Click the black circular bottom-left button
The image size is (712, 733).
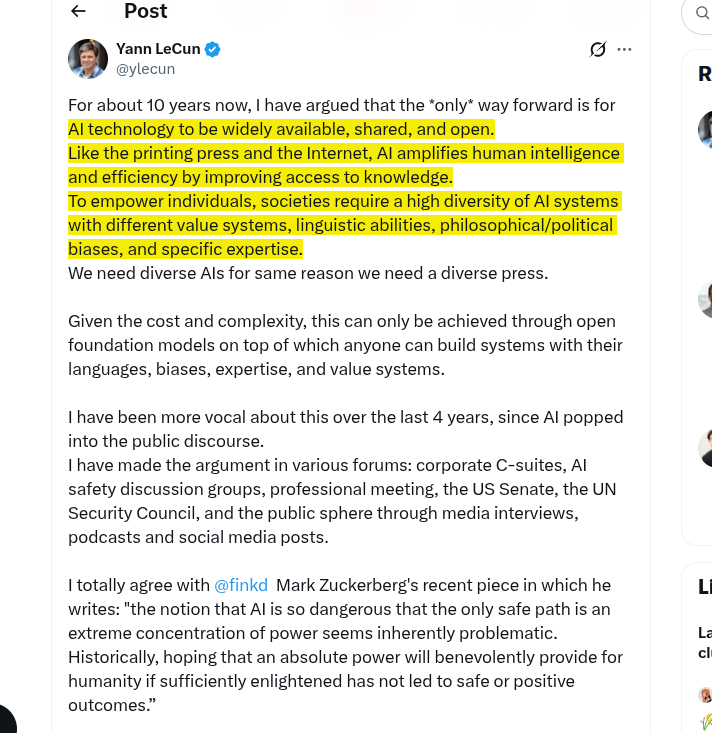[7, 719]
